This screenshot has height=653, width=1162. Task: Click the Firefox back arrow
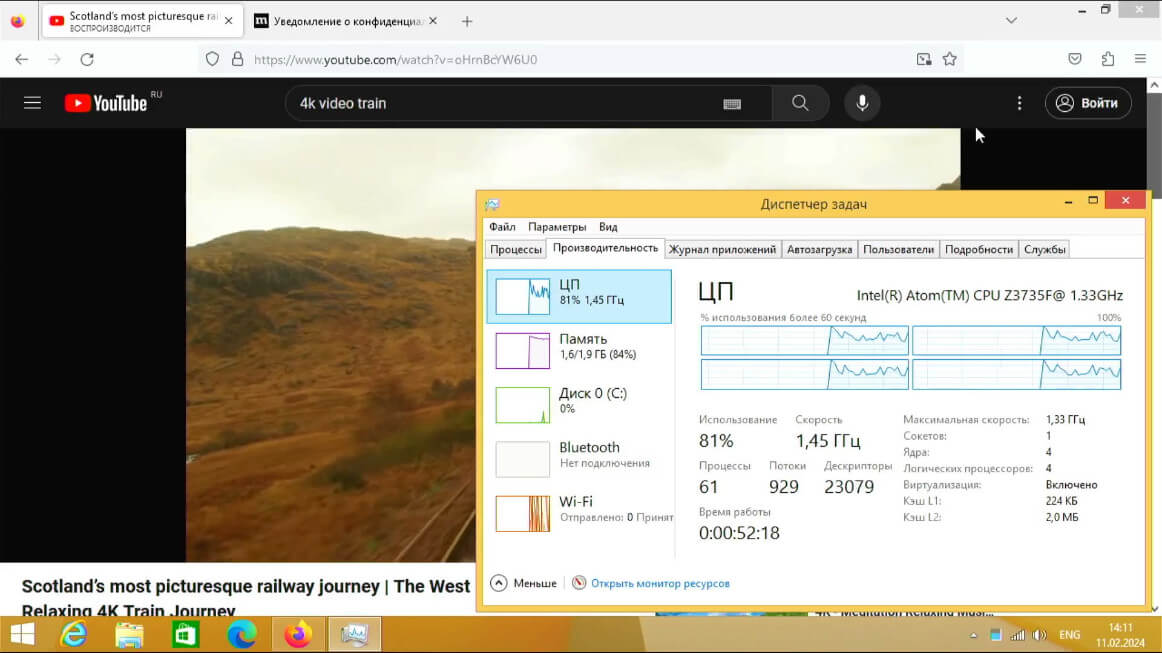(x=21, y=59)
